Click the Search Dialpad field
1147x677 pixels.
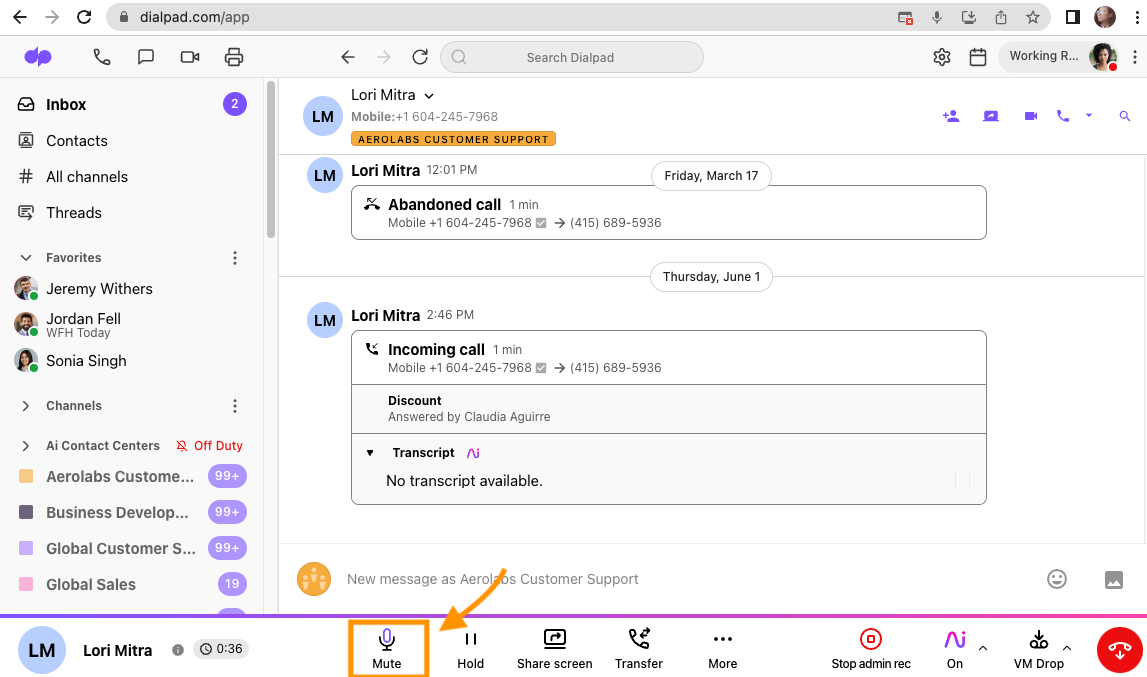coord(570,57)
